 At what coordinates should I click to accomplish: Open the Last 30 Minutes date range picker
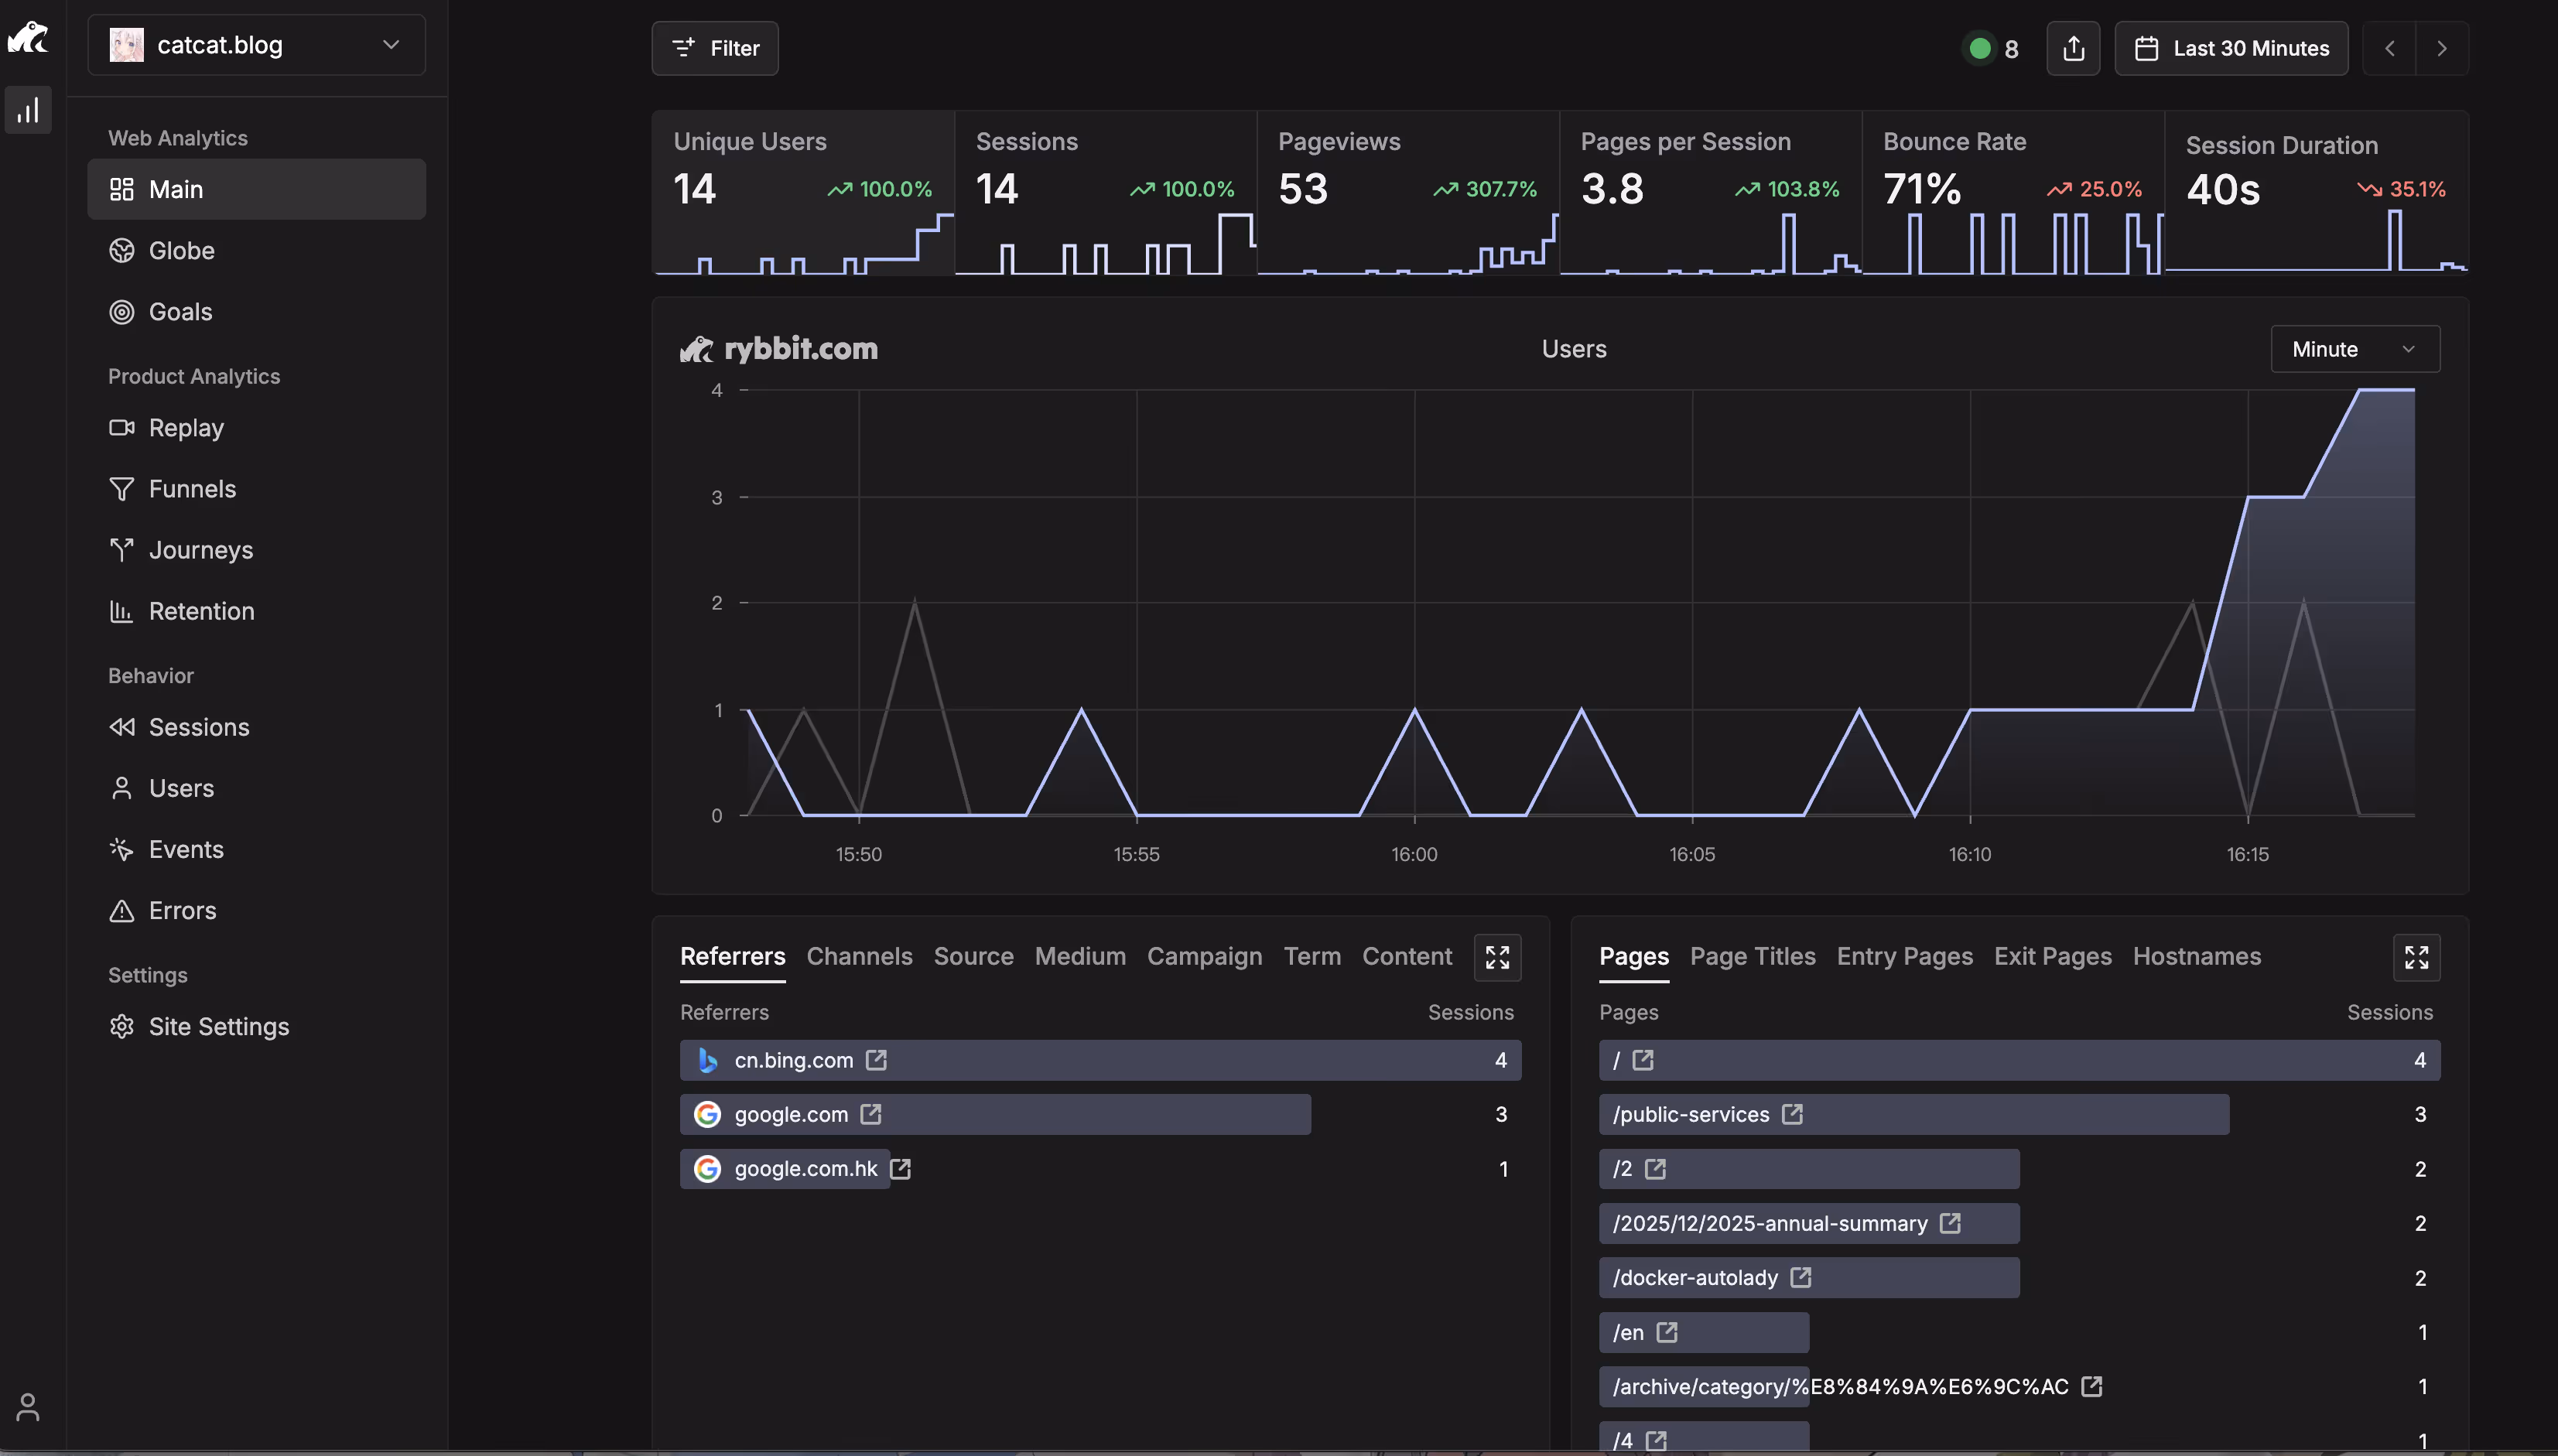point(2231,48)
